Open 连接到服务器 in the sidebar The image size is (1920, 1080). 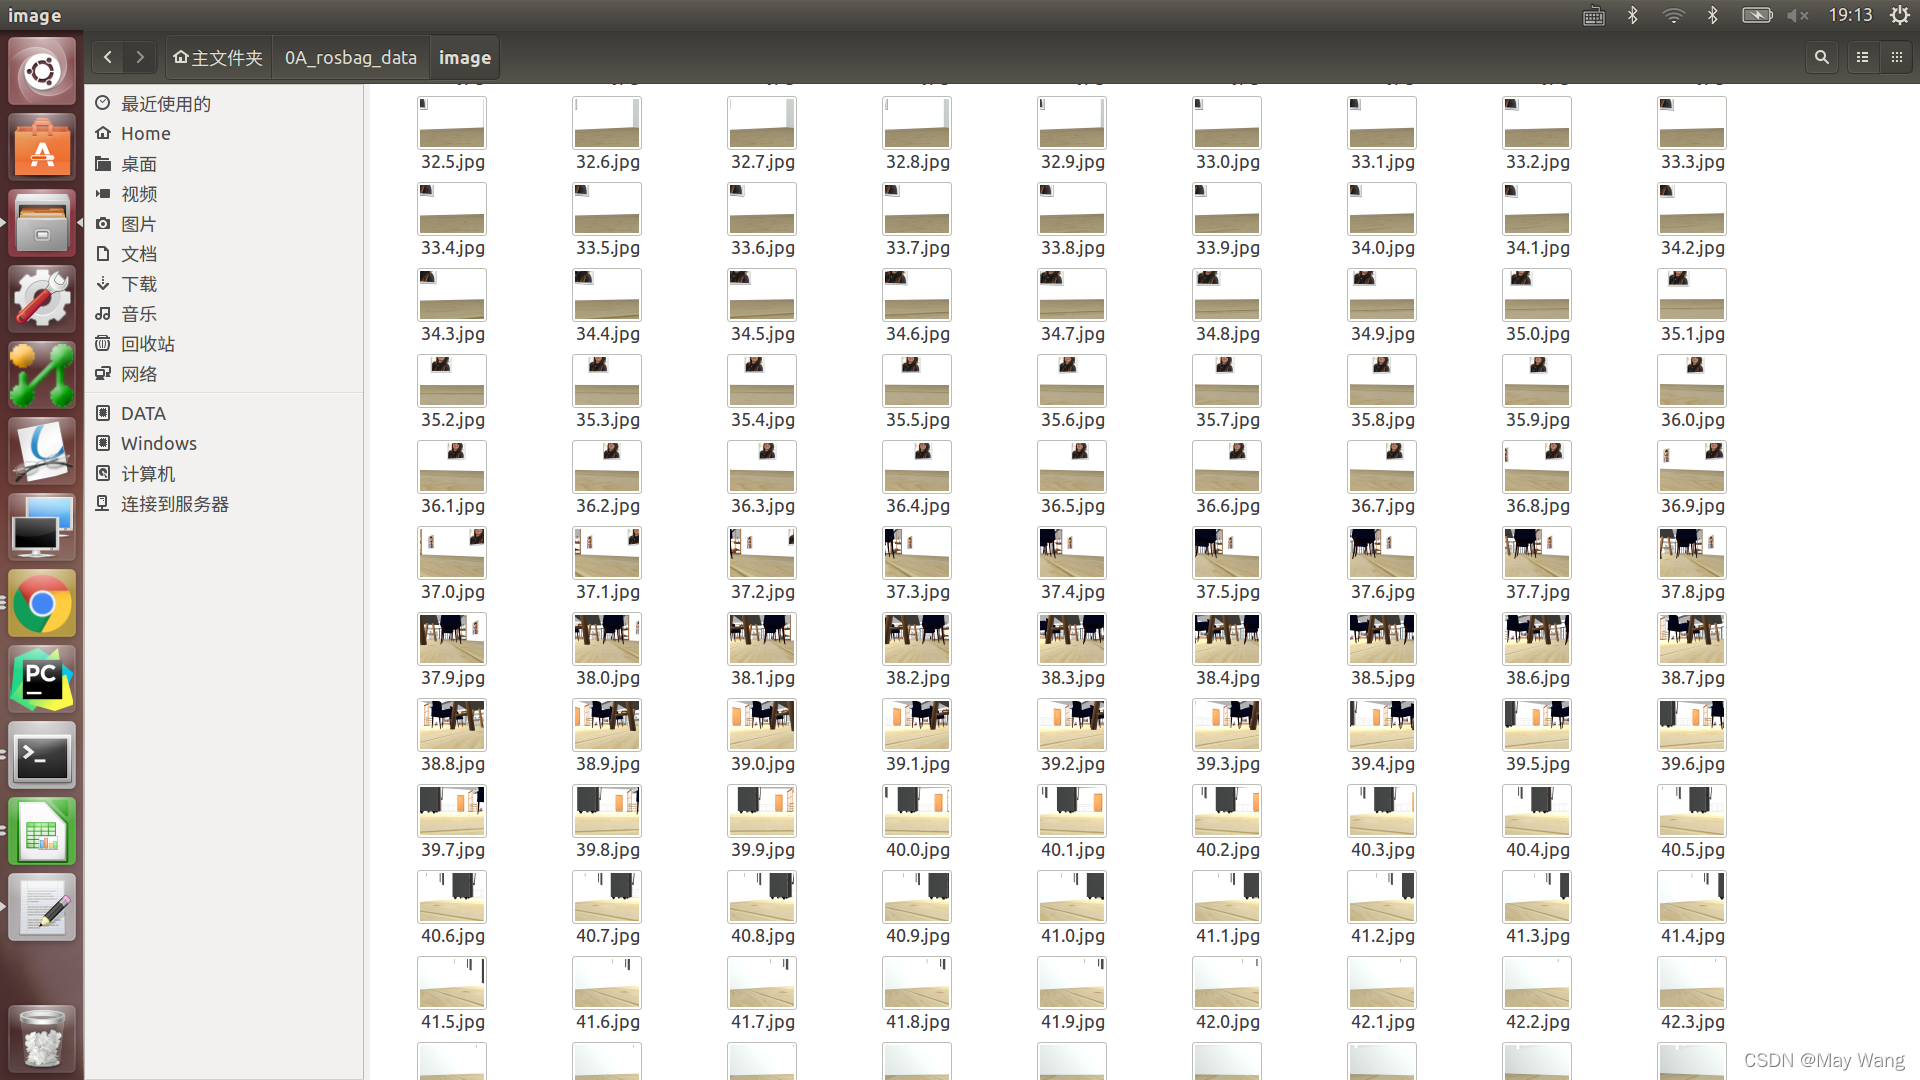point(174,504)
